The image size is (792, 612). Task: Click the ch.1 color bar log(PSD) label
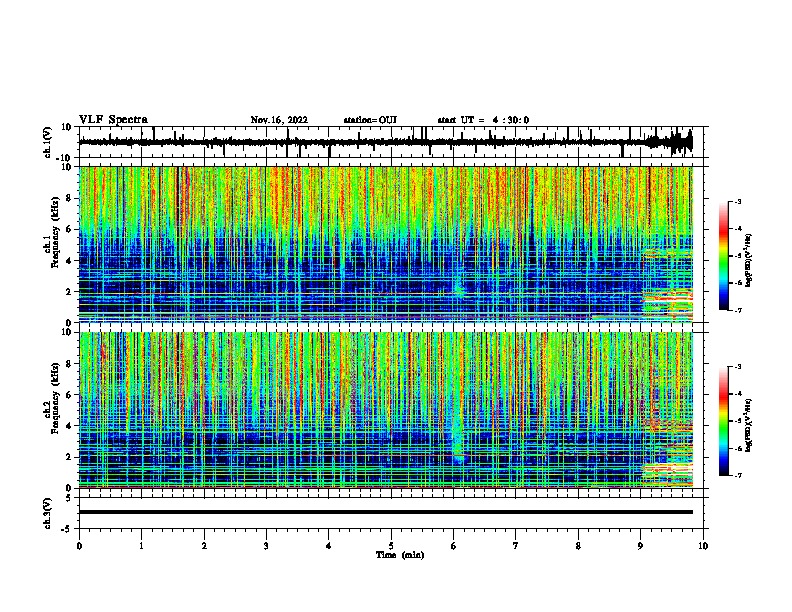click(x=749, y=260)
